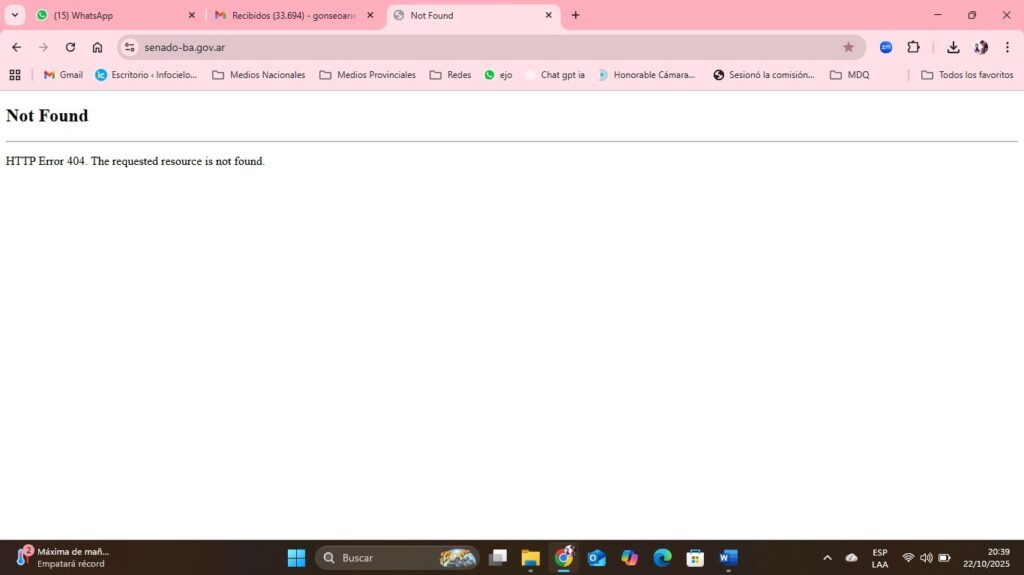Open the Chrome three-dot menu
The height and width of the screenshot is (575, 1024).
1007,47
